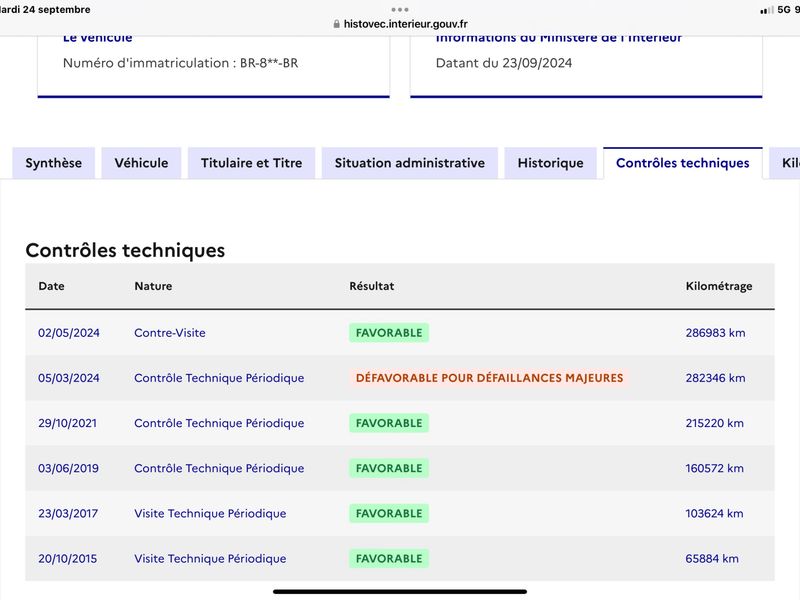The height and width of the screenshot is (600, 800).
Task: Click the Contrôles techniques section heading
Action: coord(125,251)
